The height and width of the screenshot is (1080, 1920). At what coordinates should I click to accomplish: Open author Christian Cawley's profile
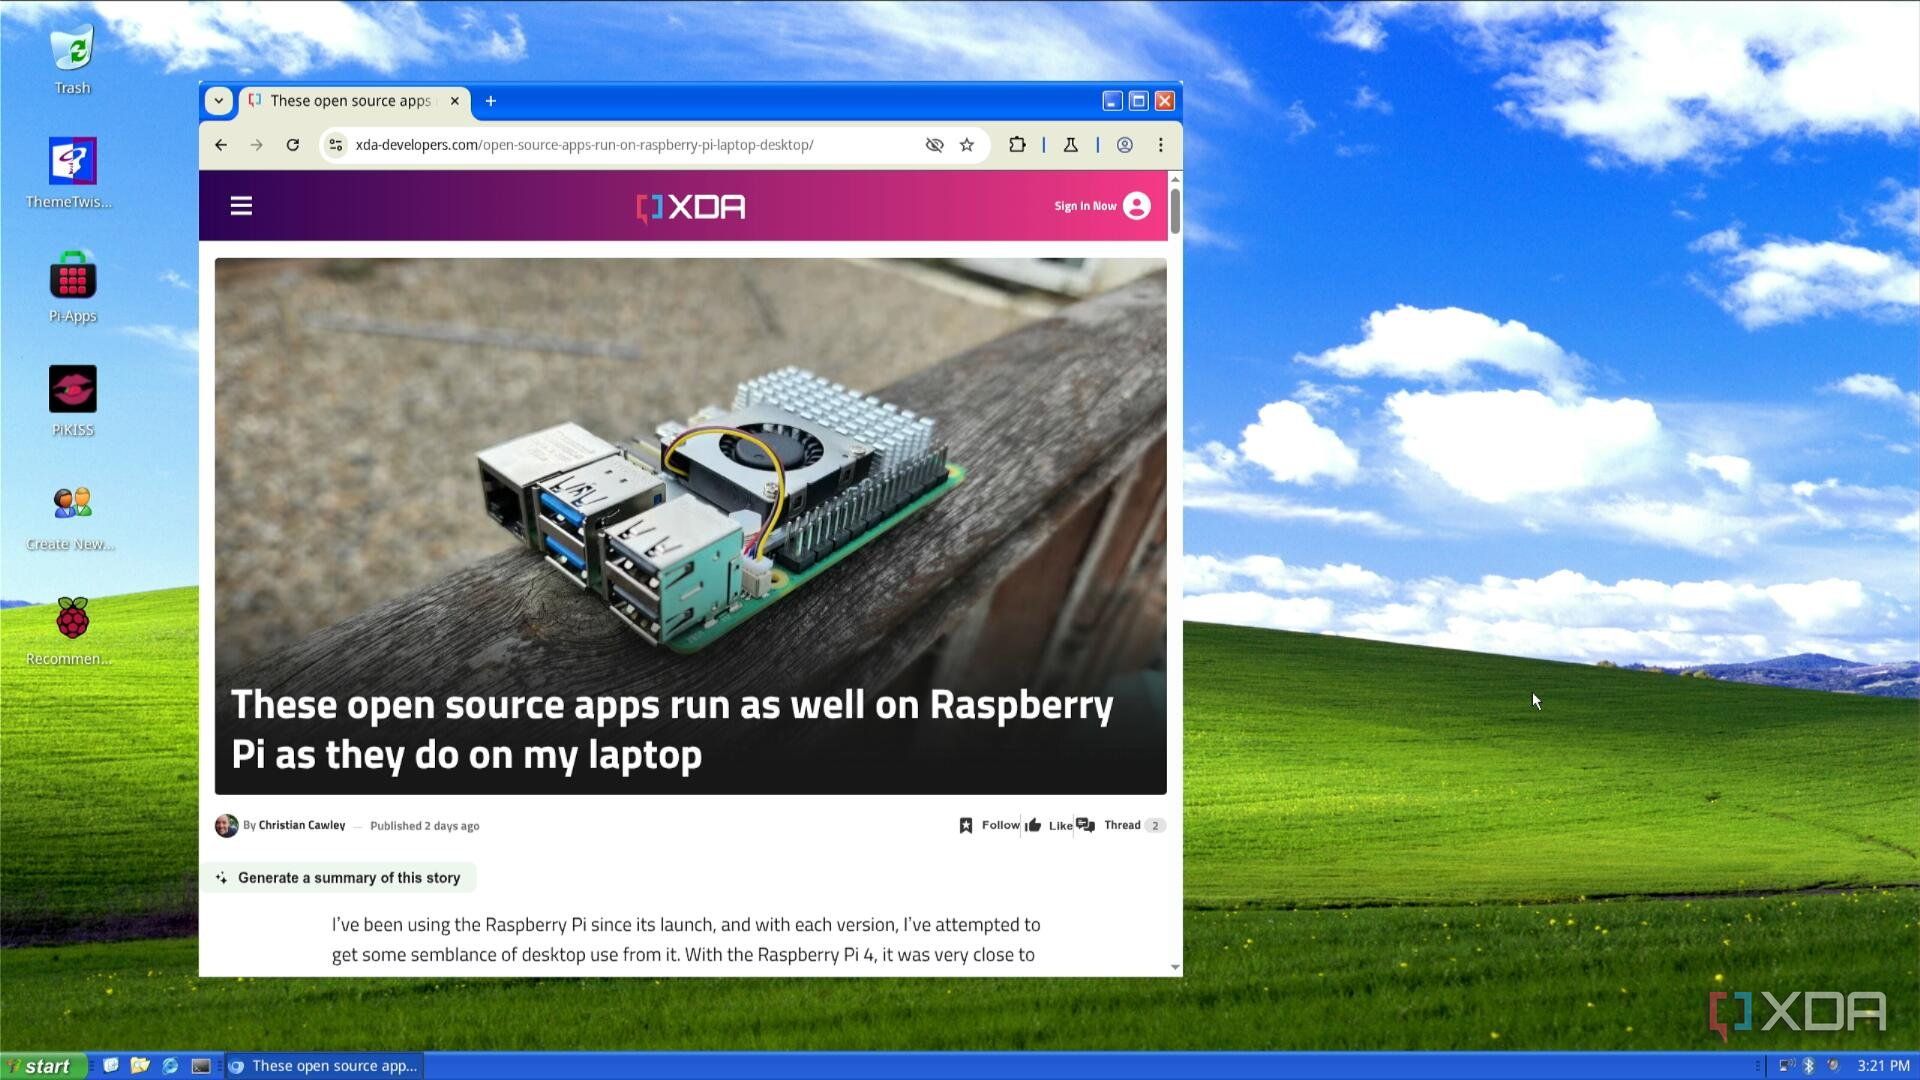(301, 825)
